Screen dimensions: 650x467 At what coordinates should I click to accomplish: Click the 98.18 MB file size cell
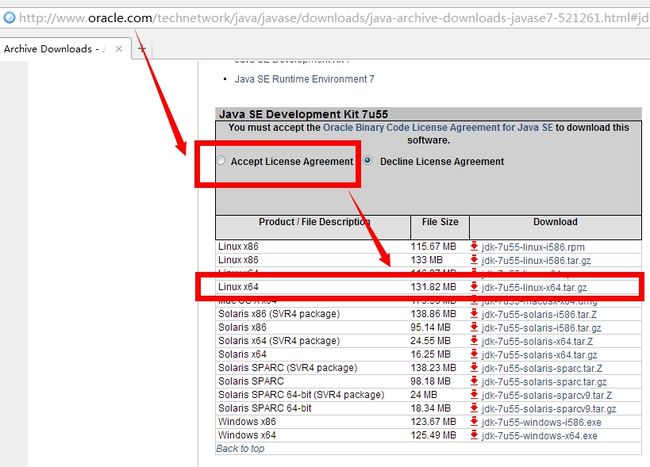(x=430, y=381)
